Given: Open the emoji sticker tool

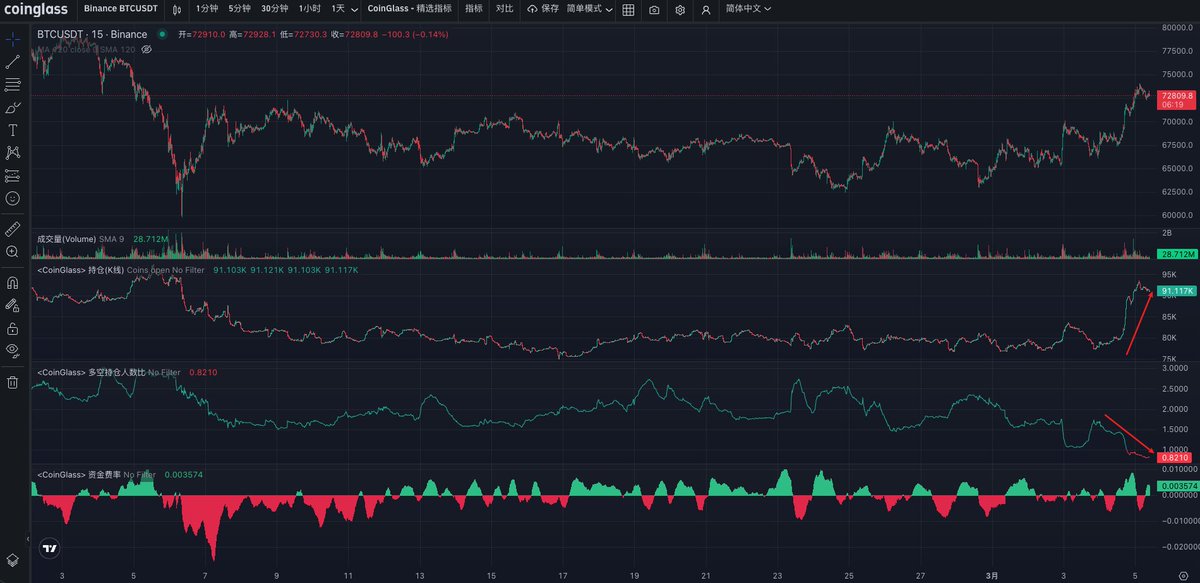Looking at the screenshot, I should (x=13, y=199).
